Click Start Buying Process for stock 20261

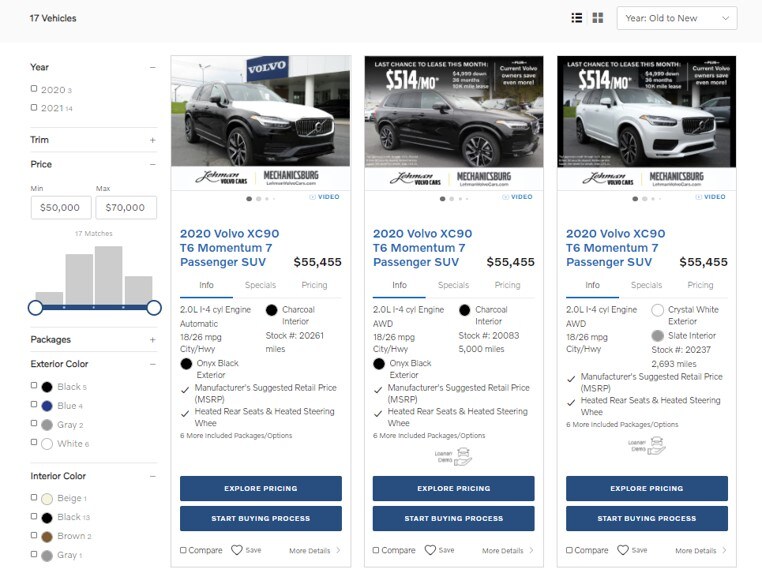[x=260, y=519]
